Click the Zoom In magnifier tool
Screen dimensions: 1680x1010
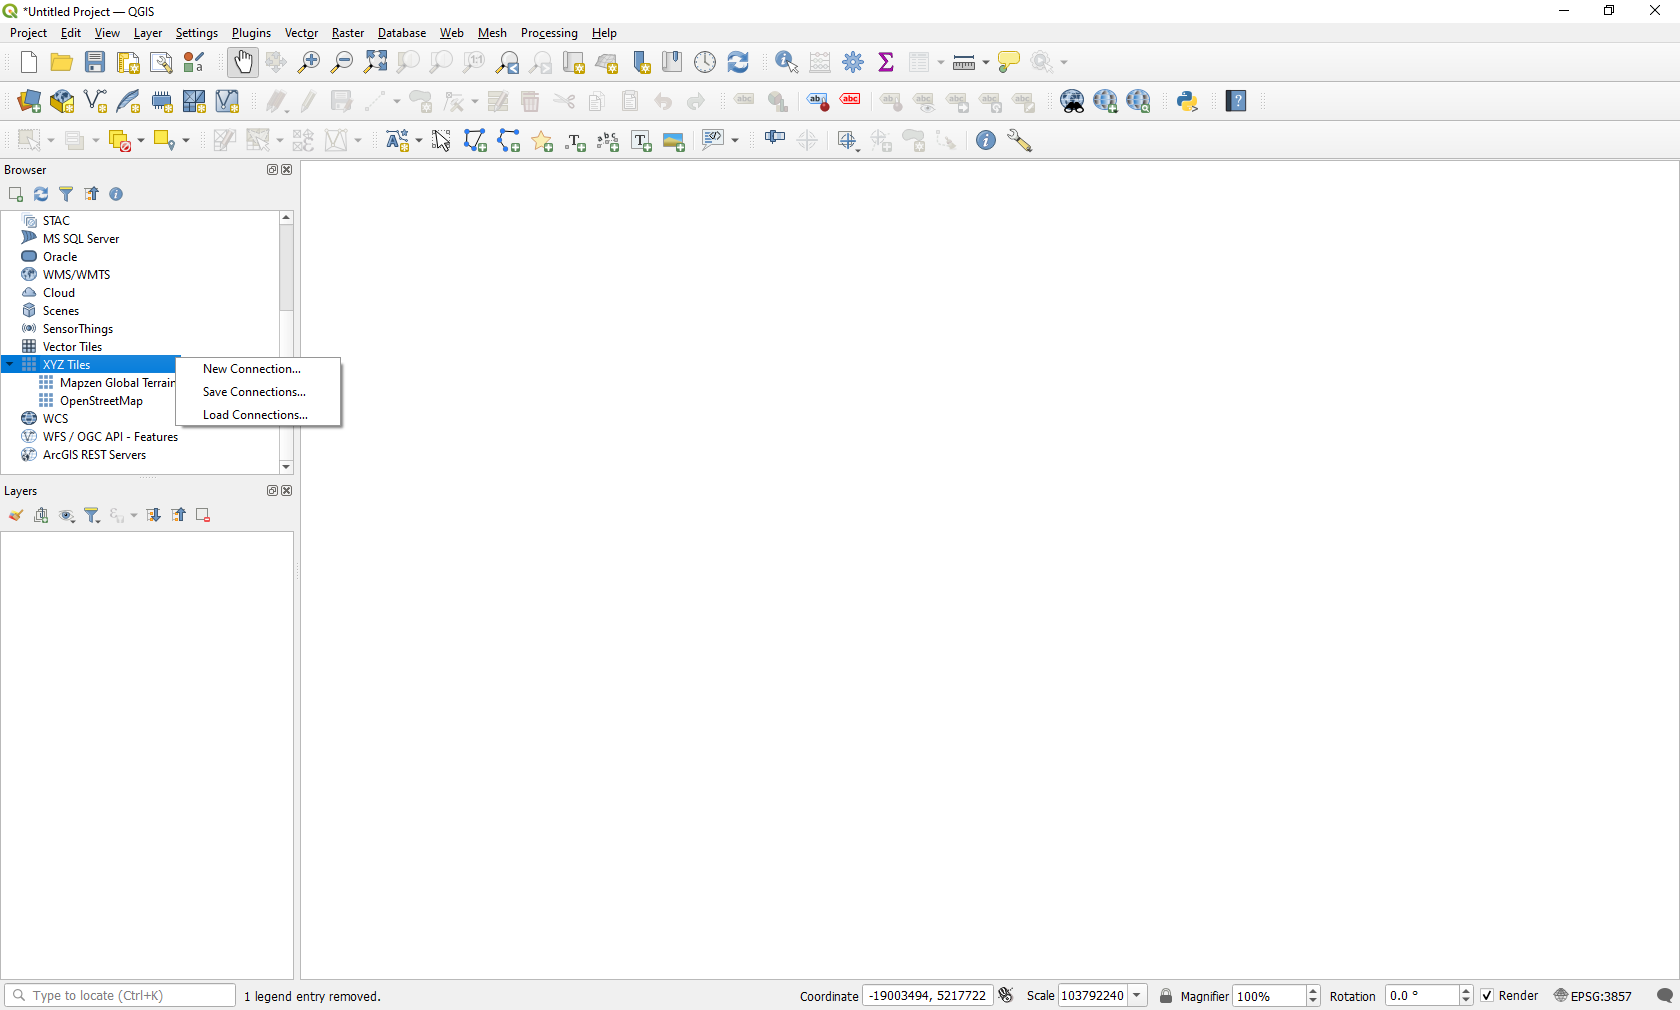pyautogui.click(x=309, y=62)
